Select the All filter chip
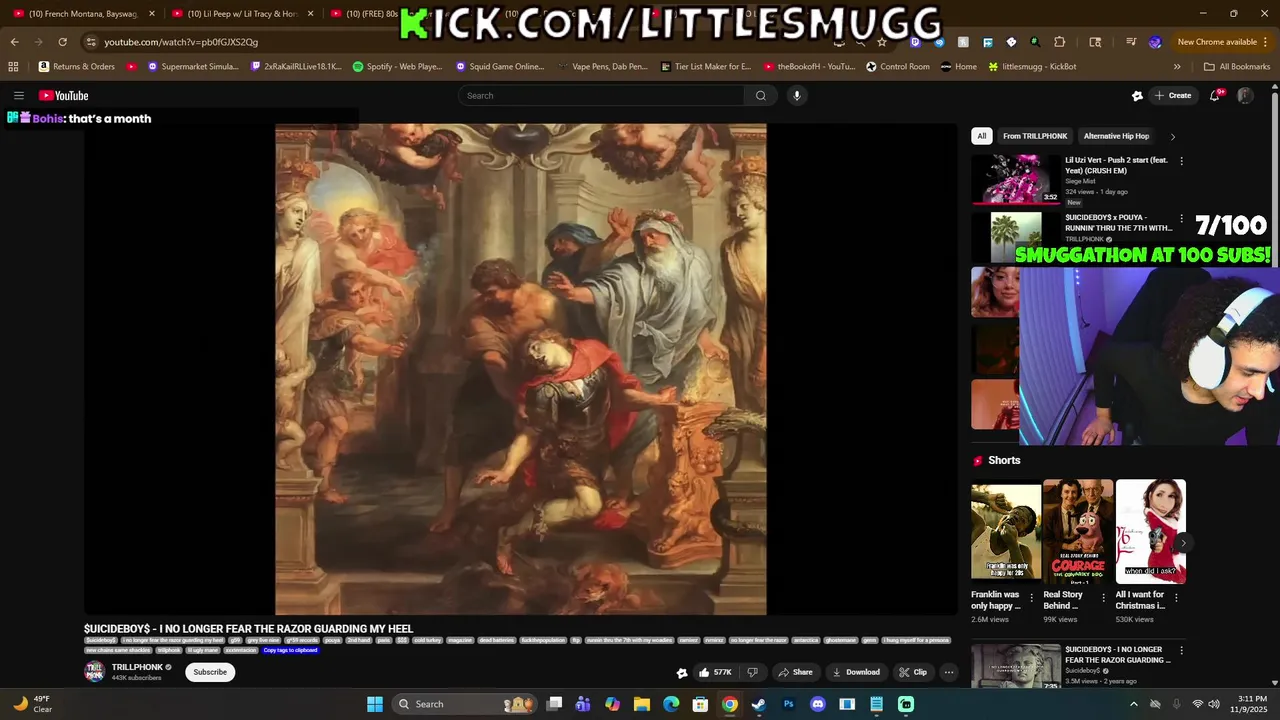Viewport: 1280px width, 720px height. pos(982,136)
